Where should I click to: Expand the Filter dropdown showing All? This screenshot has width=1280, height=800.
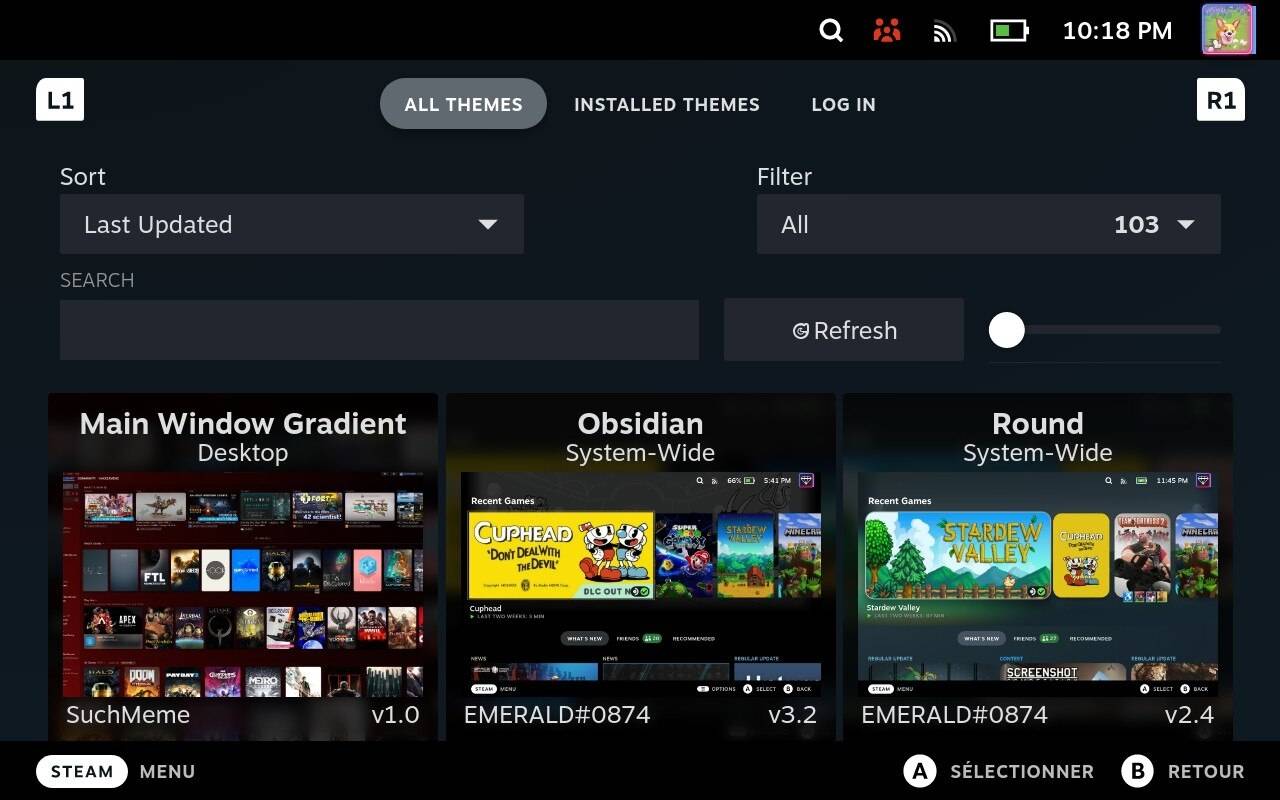click(x=989, y=224)
